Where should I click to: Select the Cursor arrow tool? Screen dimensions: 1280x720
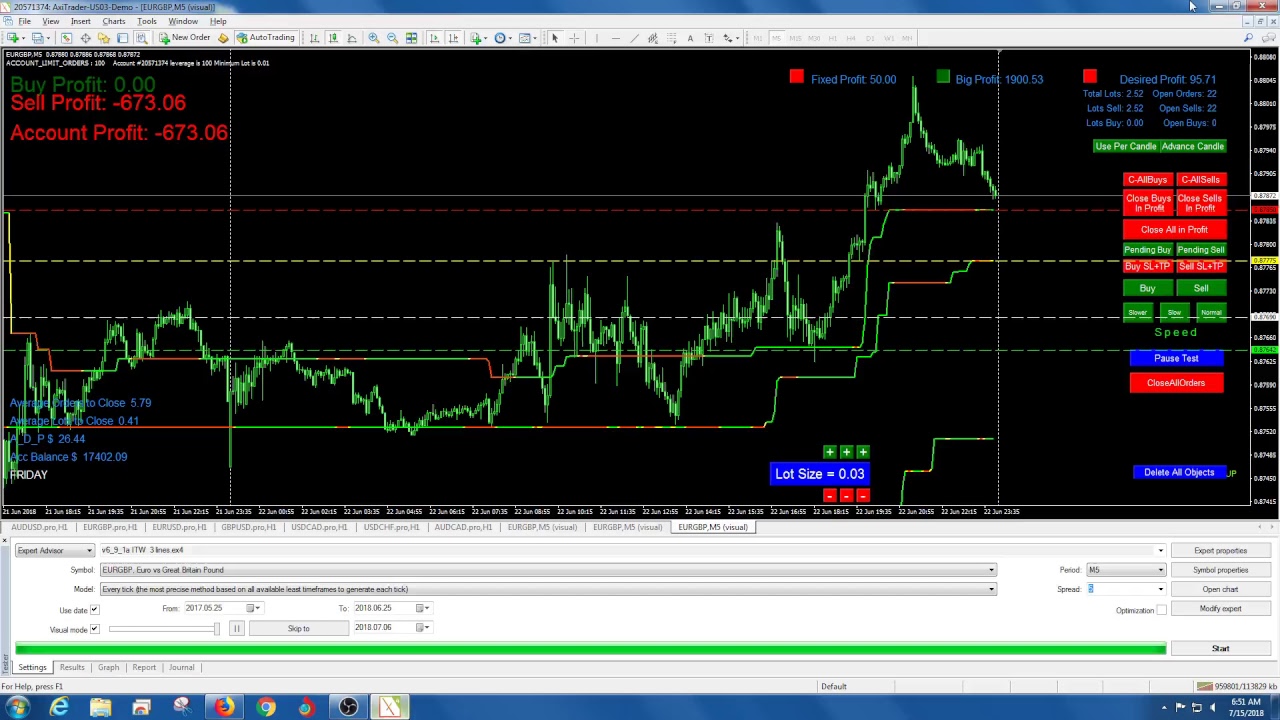pyautogui.click(x=554, y=38)
